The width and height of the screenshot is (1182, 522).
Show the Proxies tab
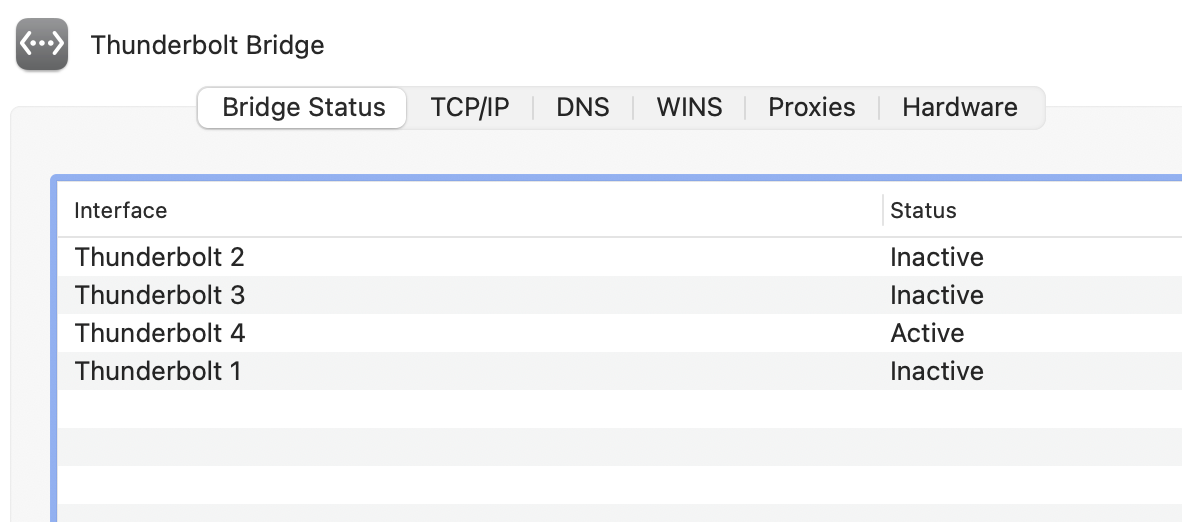(812, 108)
